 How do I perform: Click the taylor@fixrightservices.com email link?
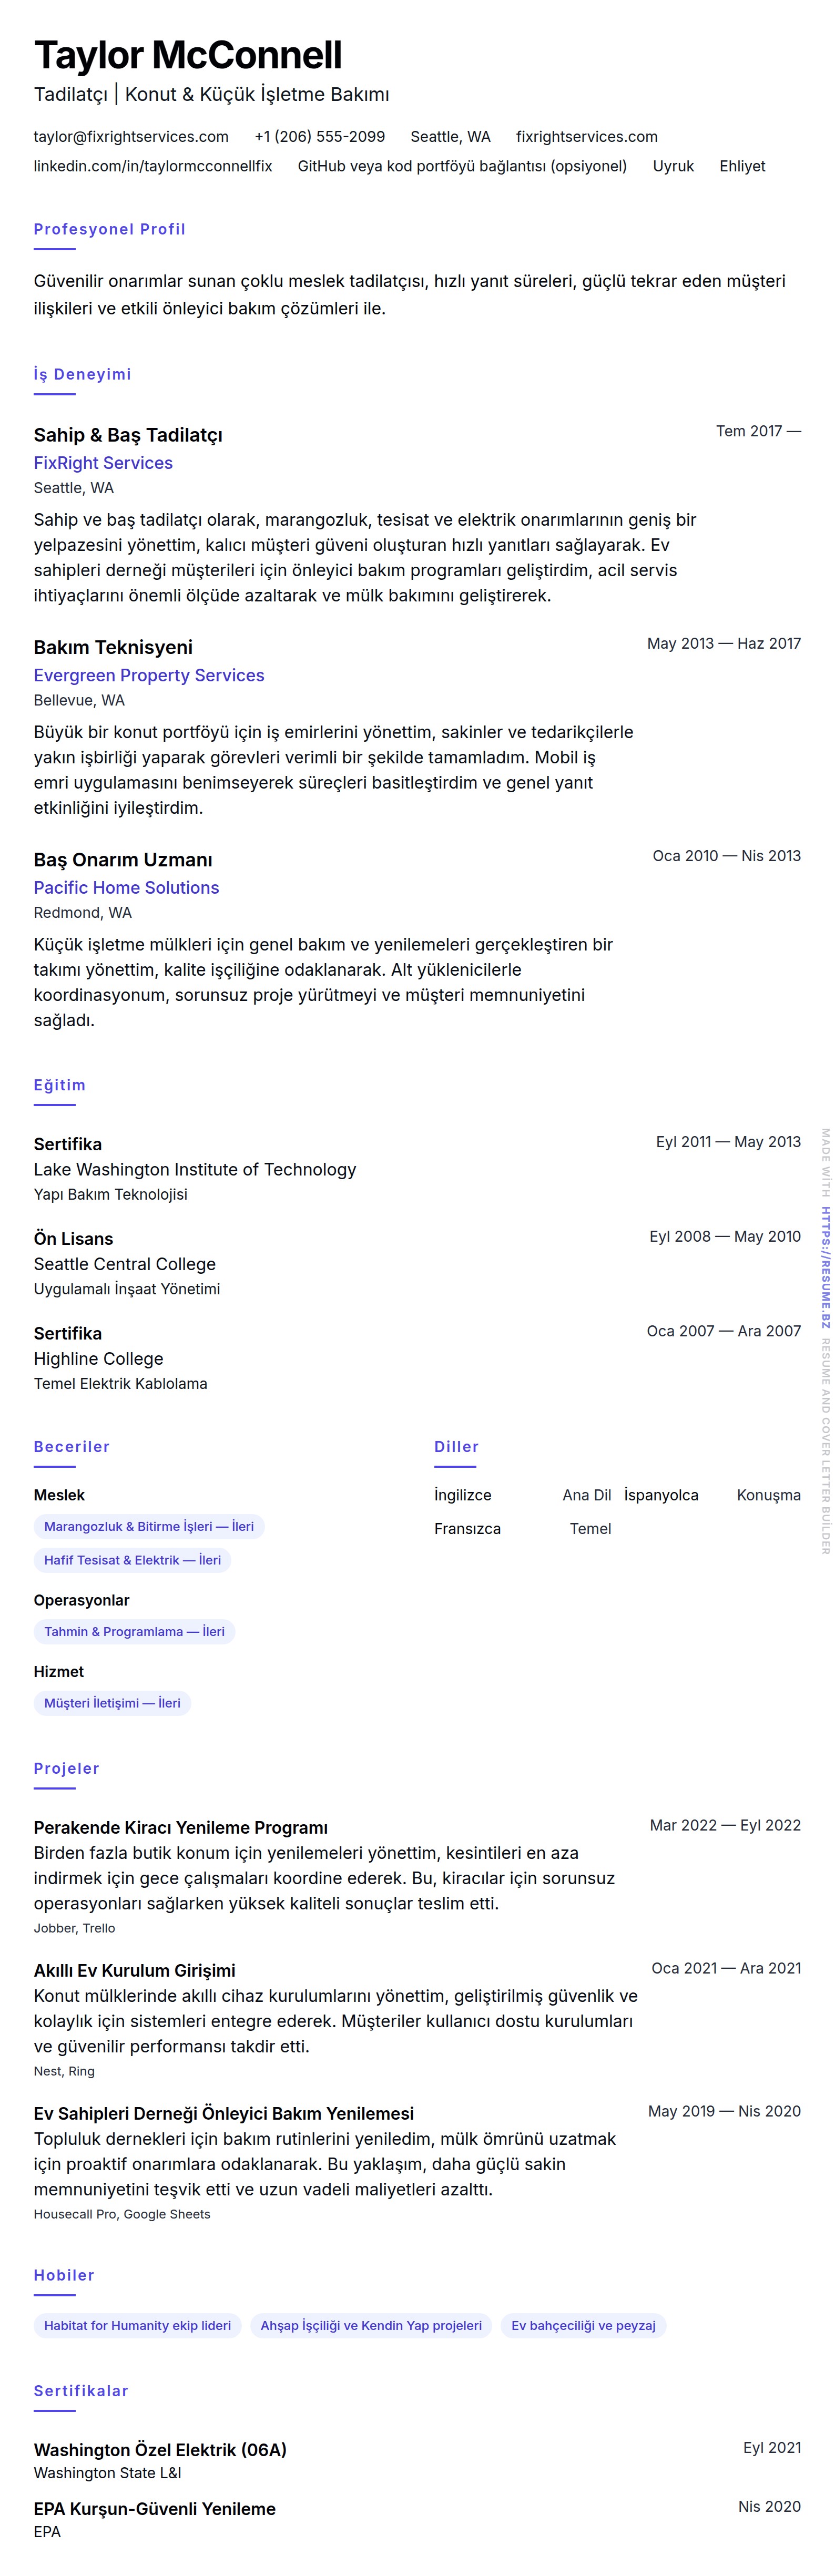tap(131, 137)
